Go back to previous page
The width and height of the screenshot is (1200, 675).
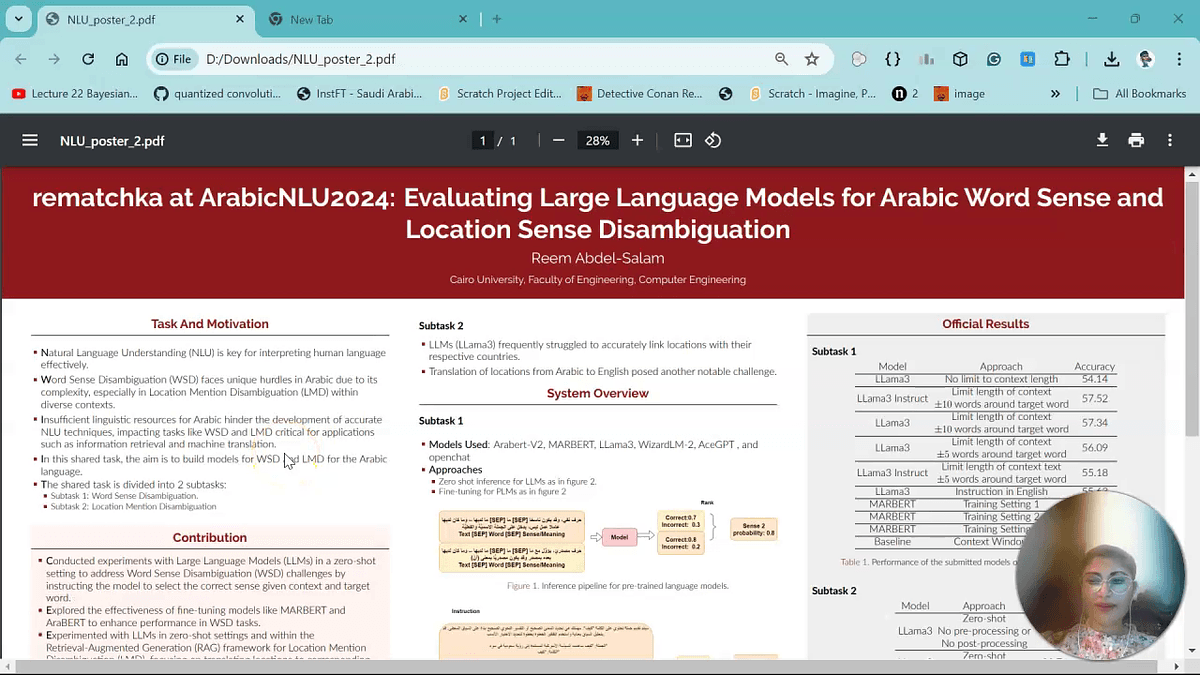click(21, 59)
